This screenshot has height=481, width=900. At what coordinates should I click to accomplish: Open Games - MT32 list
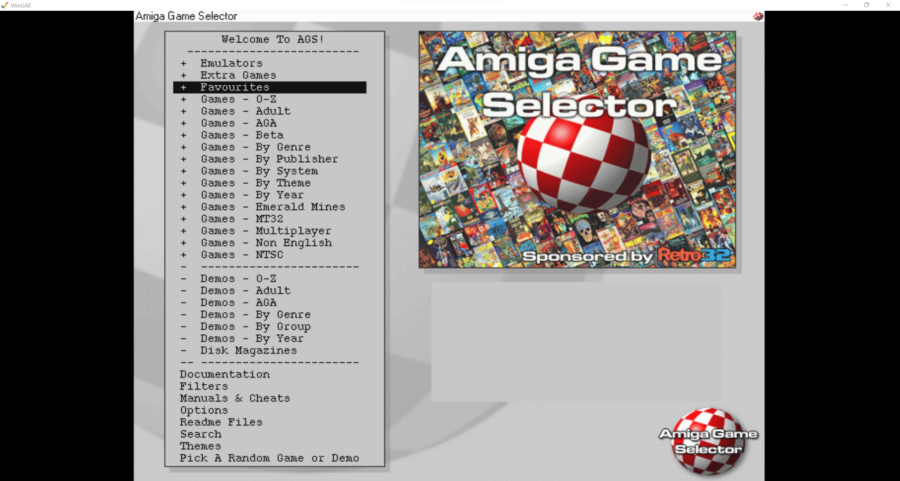click(x=242, y=219)
